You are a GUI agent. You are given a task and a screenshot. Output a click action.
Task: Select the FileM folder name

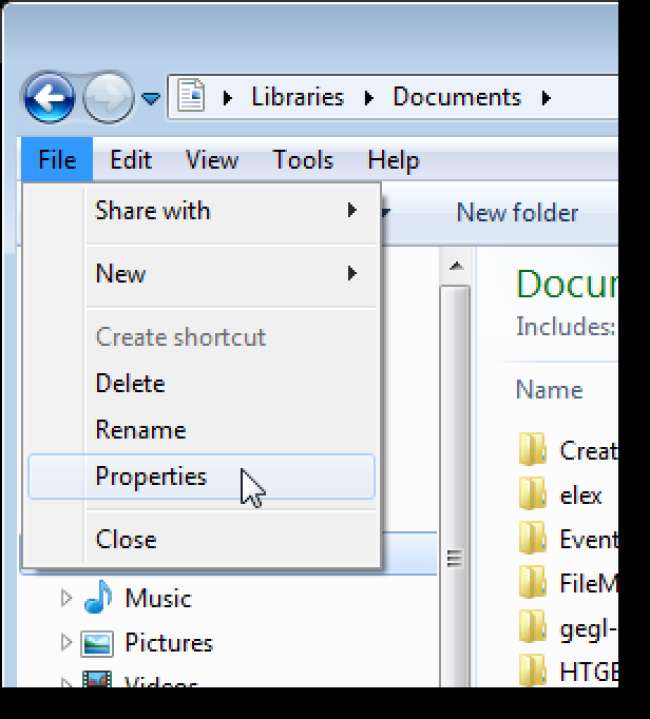click(x=589, y=584)
